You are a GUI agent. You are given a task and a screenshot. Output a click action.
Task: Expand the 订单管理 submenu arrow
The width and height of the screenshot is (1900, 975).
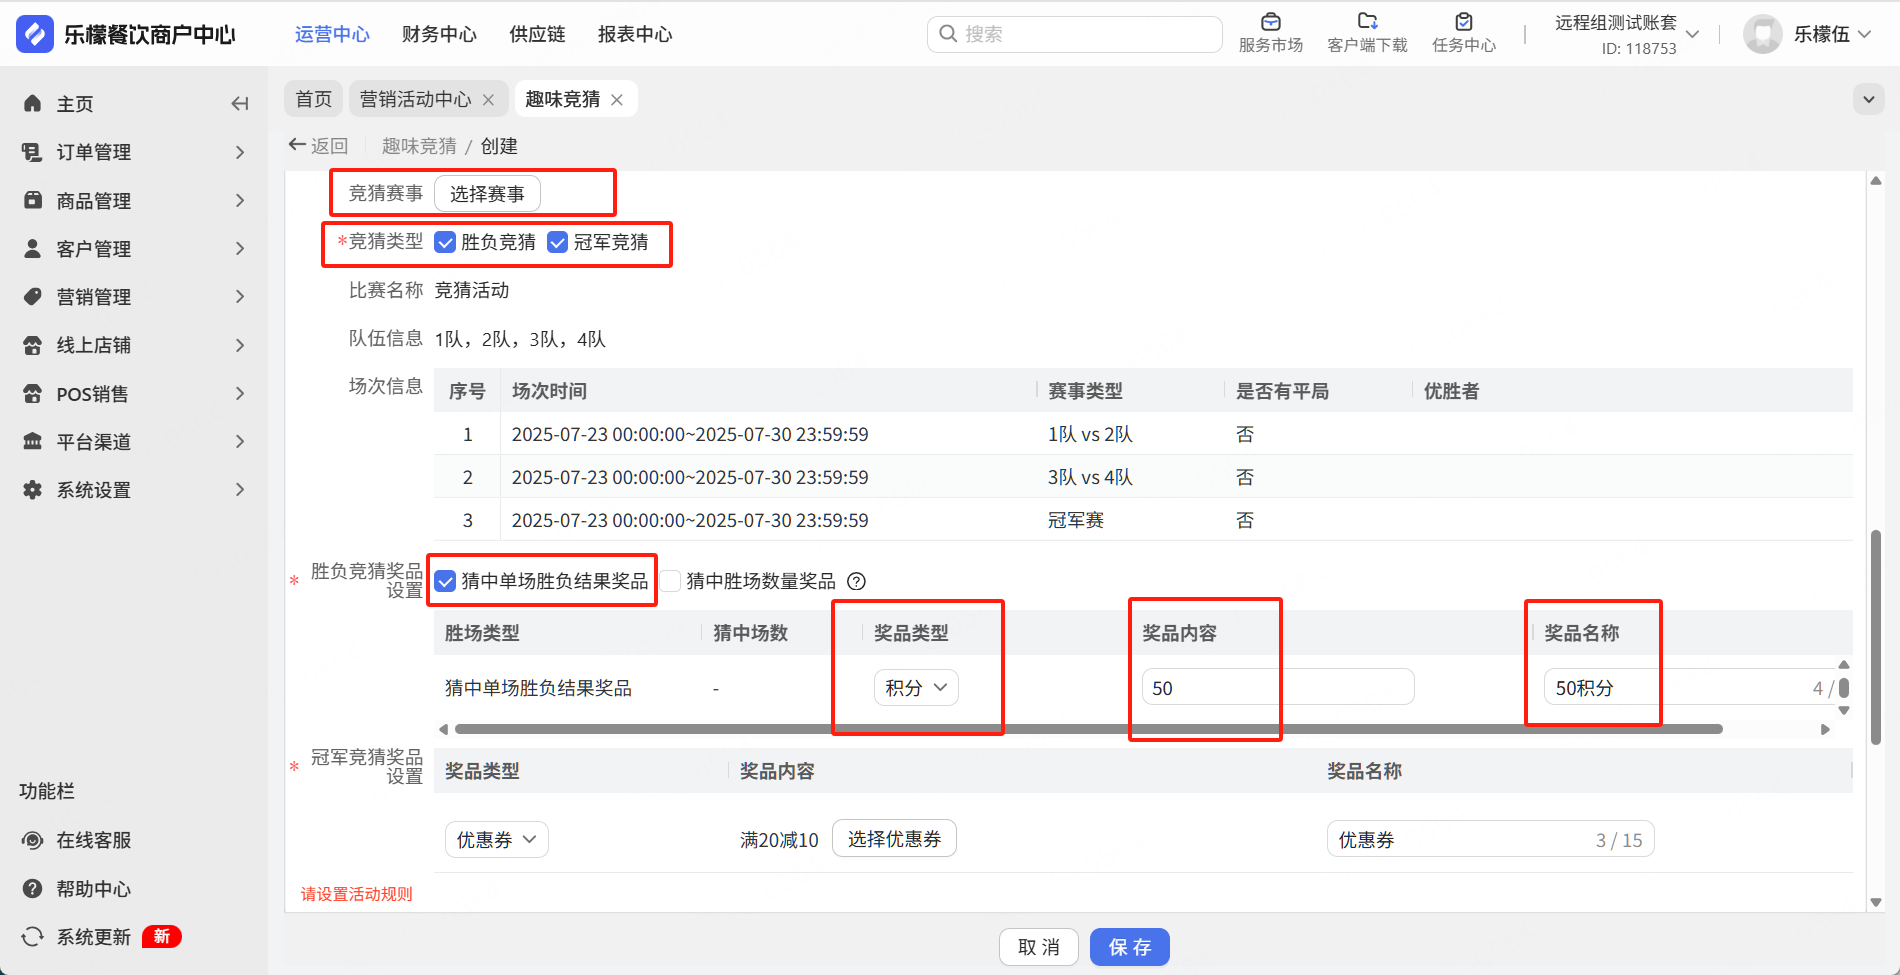click(x=240, y=152)
